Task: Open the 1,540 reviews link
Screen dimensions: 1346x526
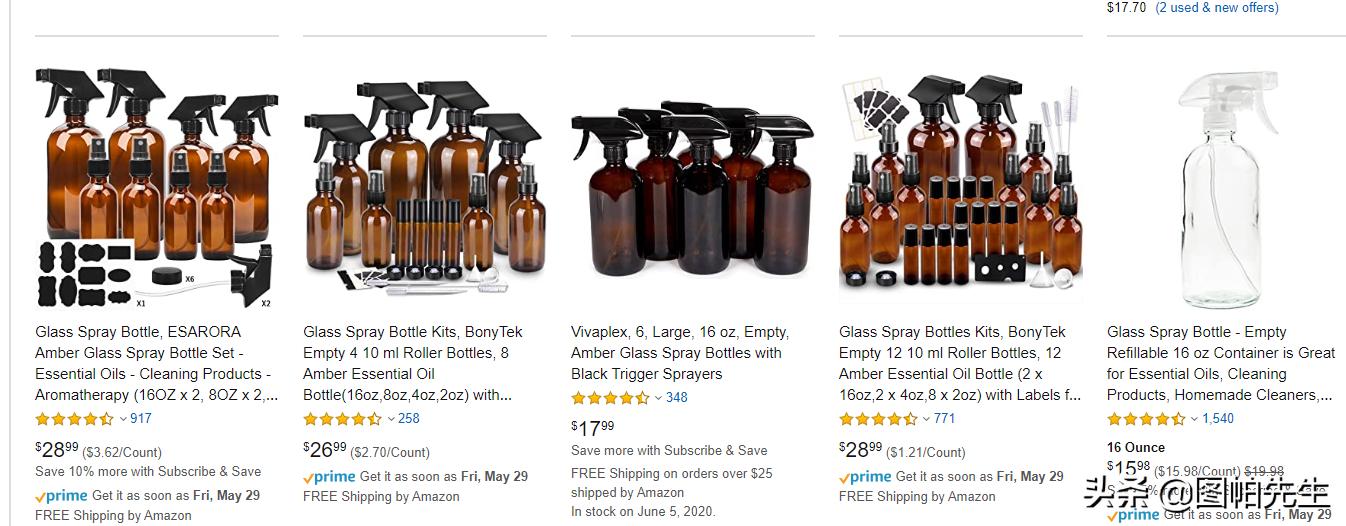Action: [1218, 419]
